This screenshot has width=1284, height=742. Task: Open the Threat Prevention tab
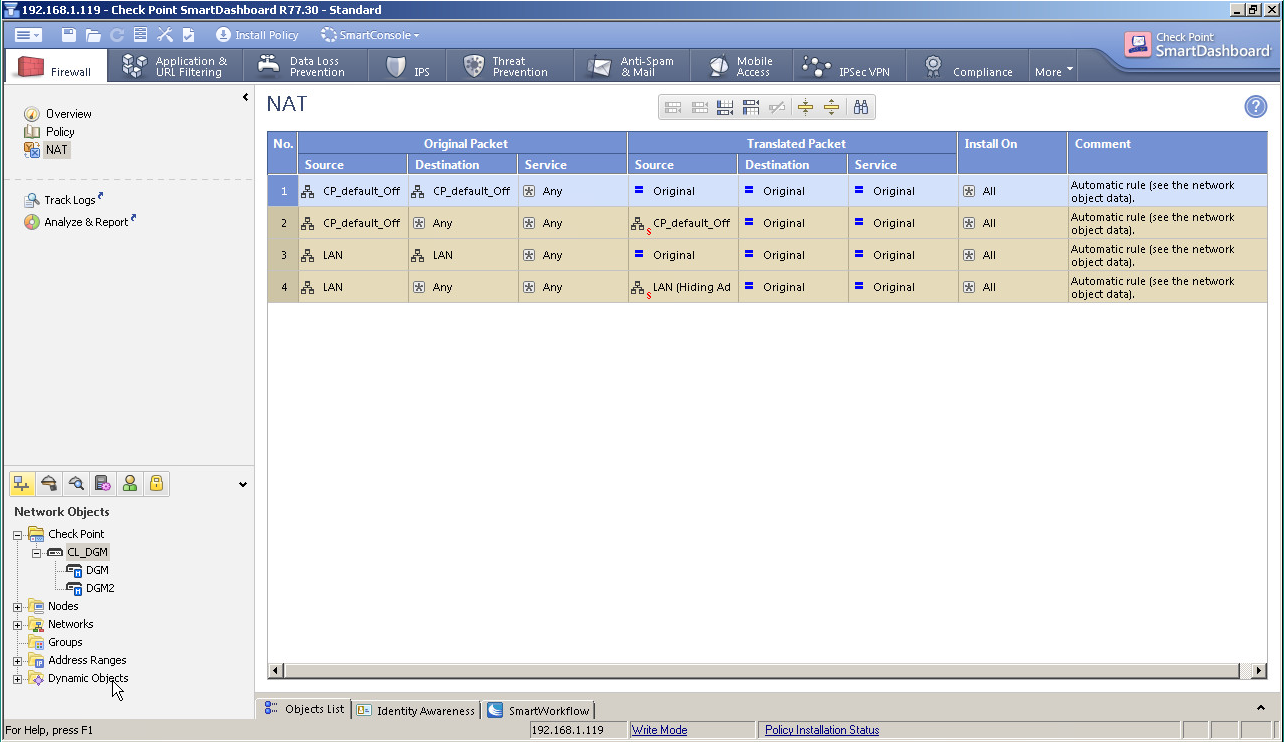509,67
